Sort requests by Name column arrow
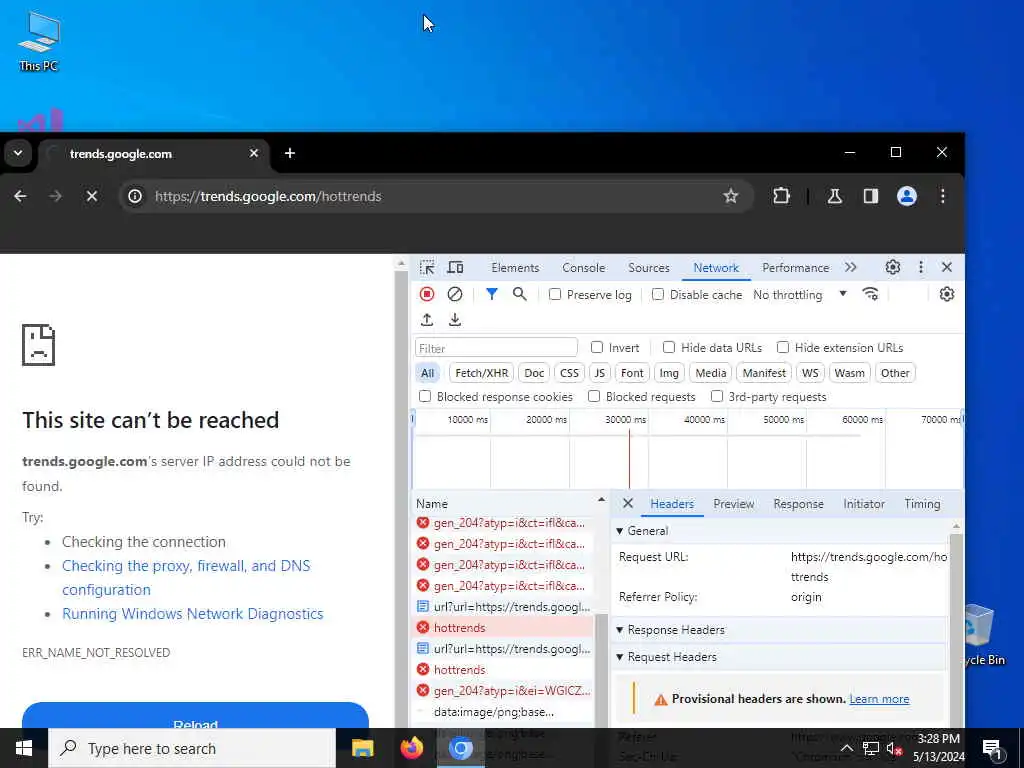The width and height of the screenshot is (1024, 768). tap(601, 500)
